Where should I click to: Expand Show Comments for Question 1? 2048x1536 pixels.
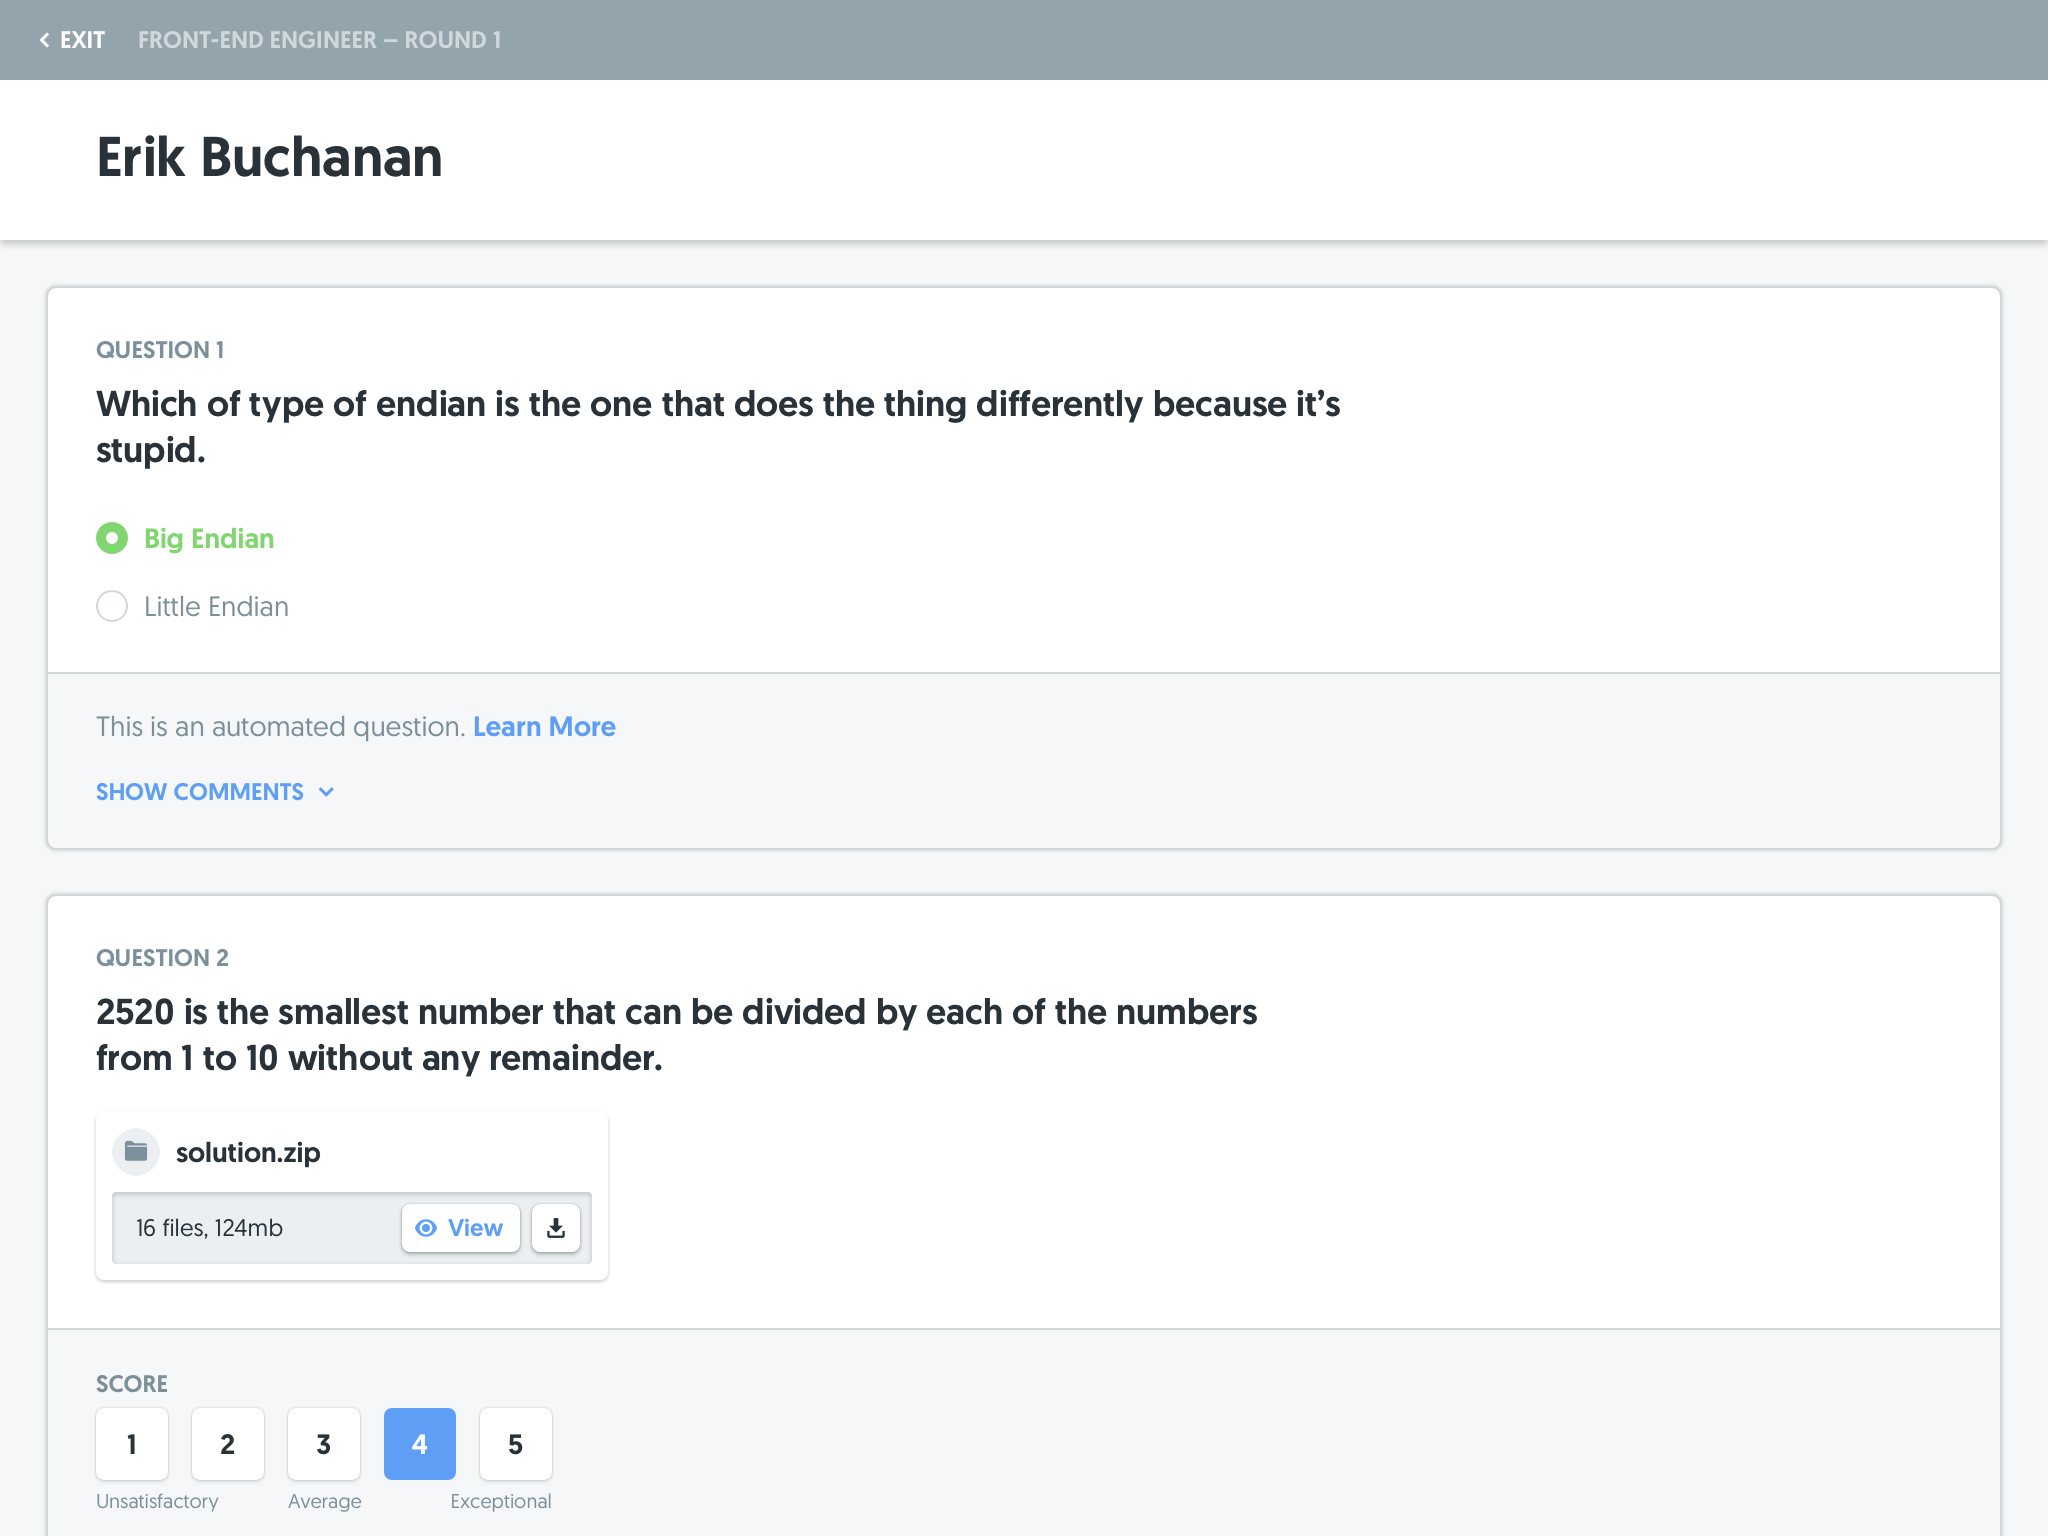pyautogui.click(x=200, y=792)
